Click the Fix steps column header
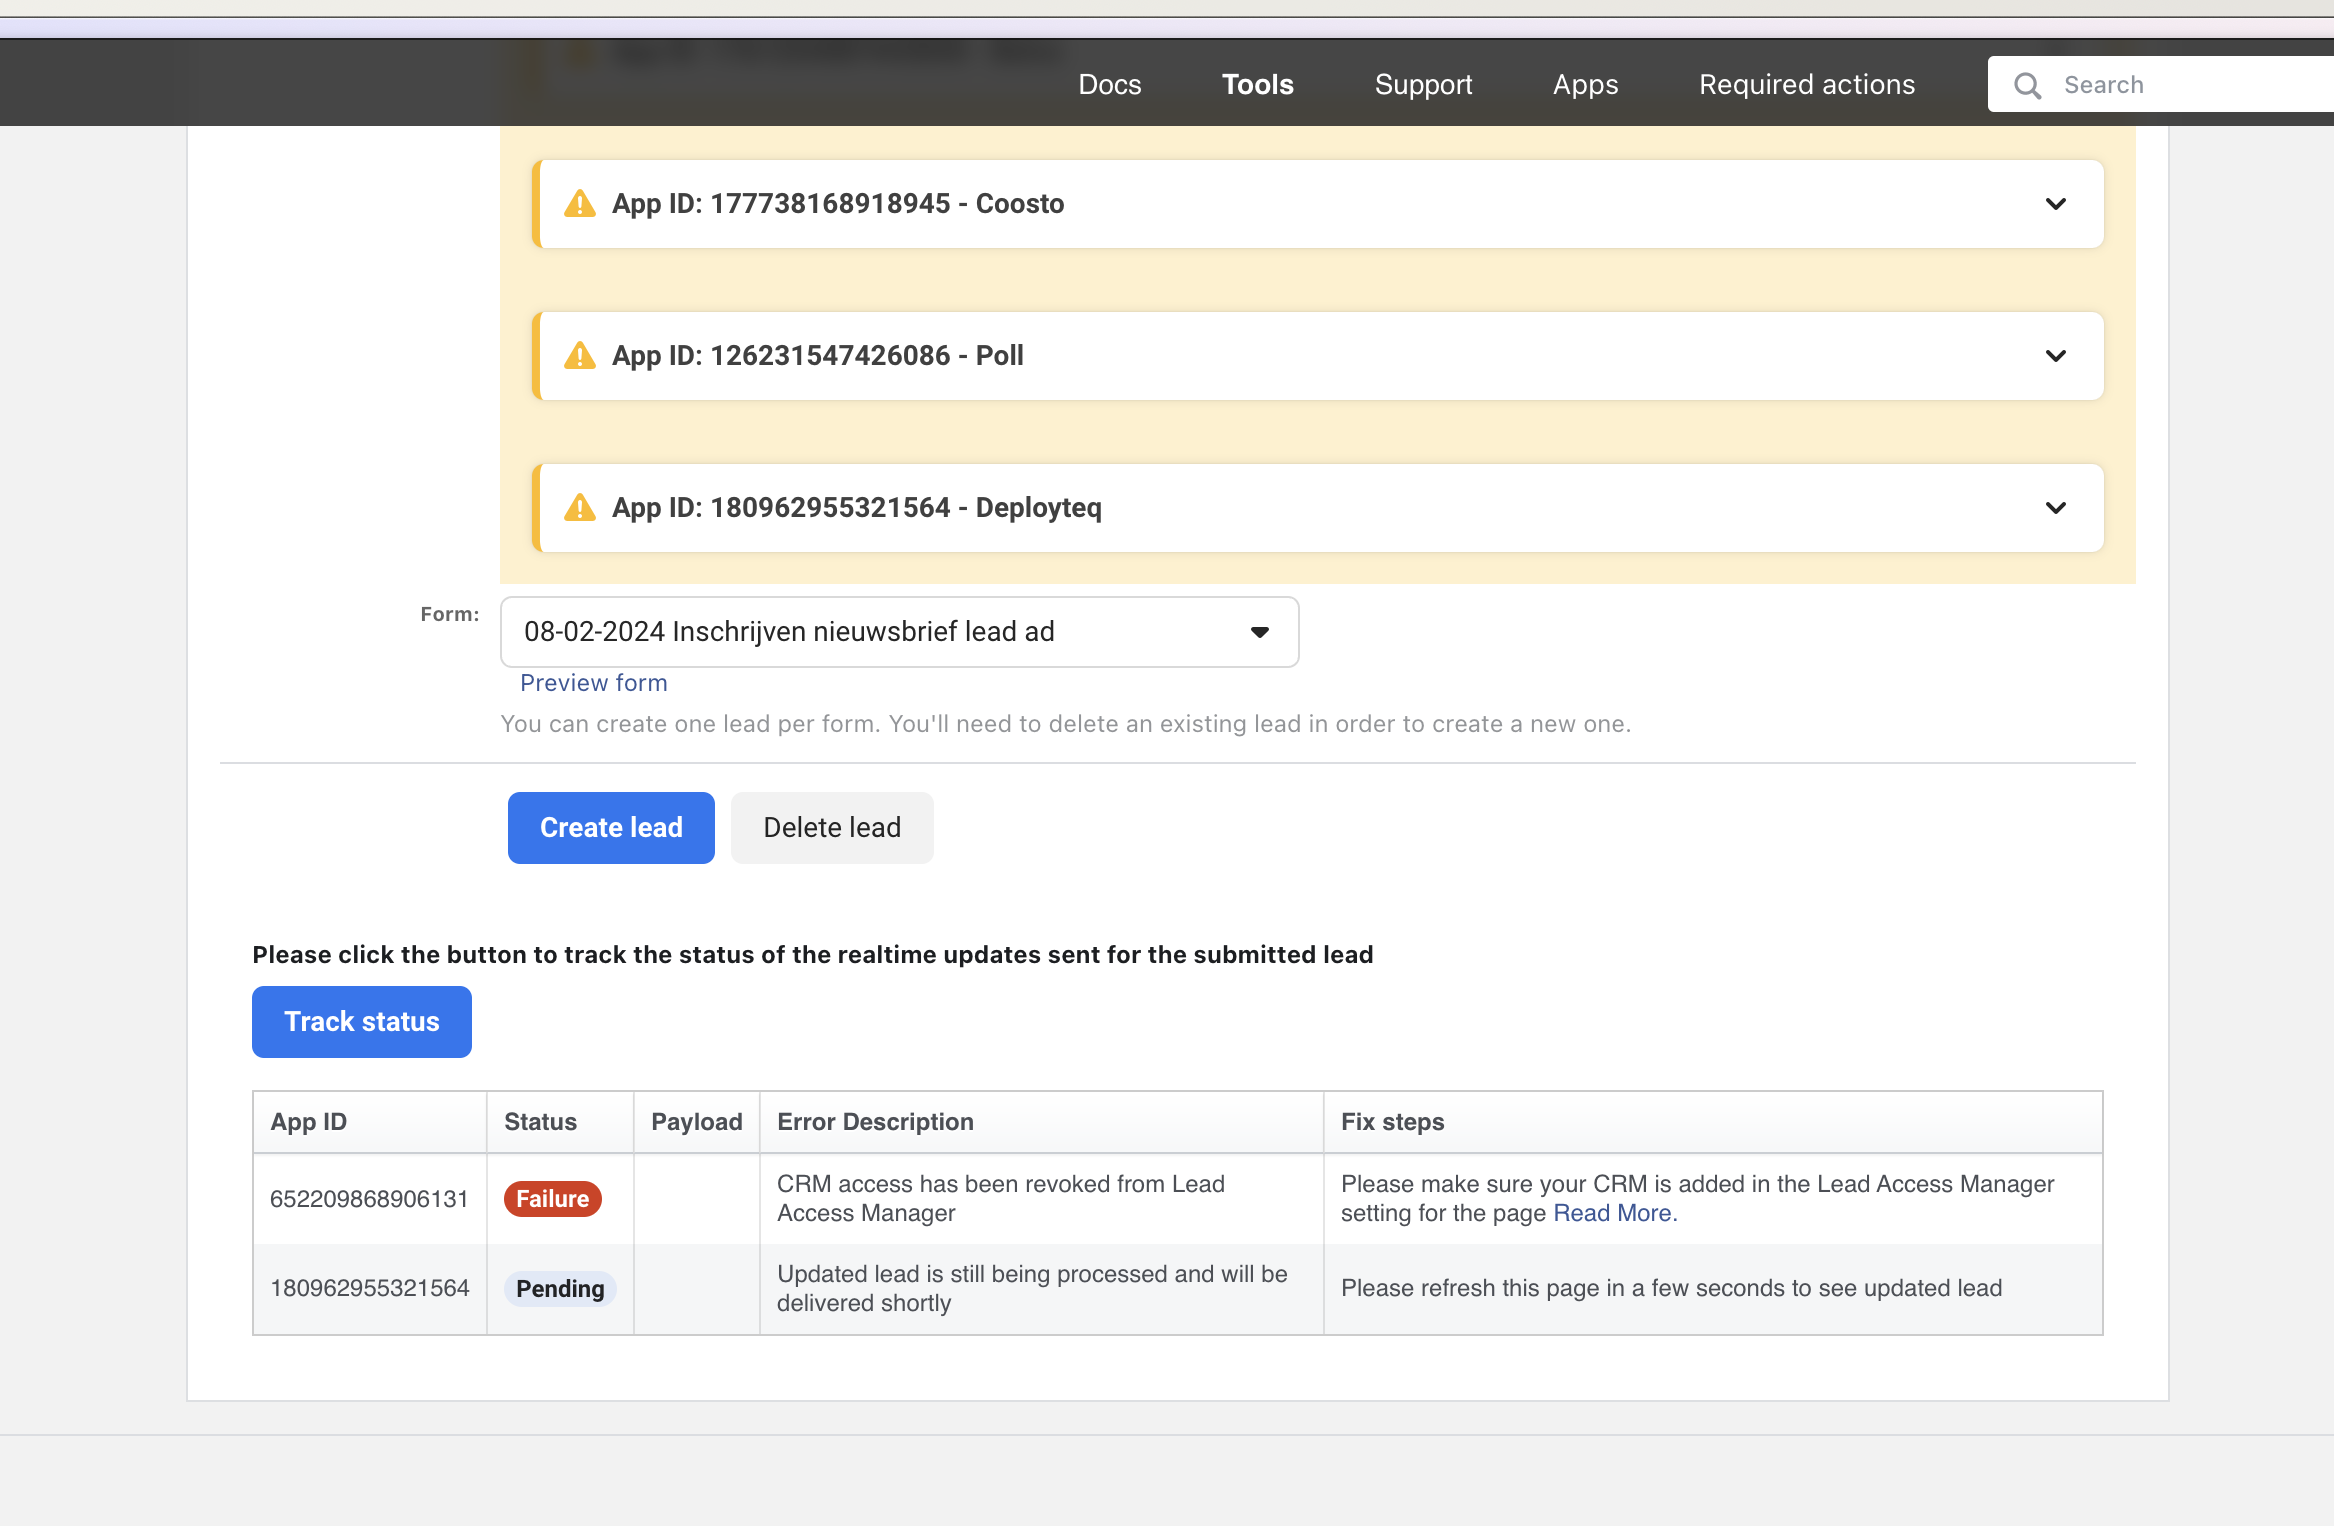The image size is (2334, 1526). click(1713, 1122)
